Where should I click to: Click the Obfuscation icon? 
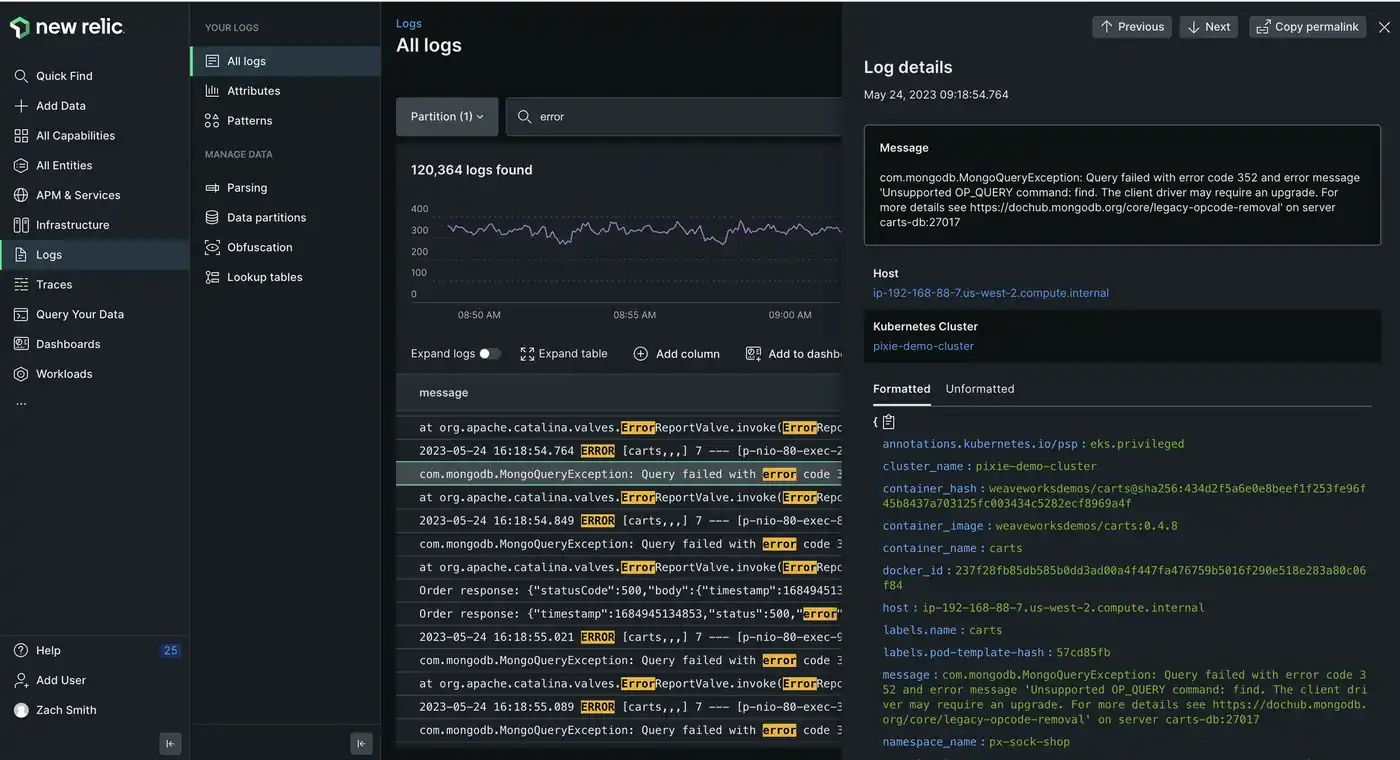(212, 247)
